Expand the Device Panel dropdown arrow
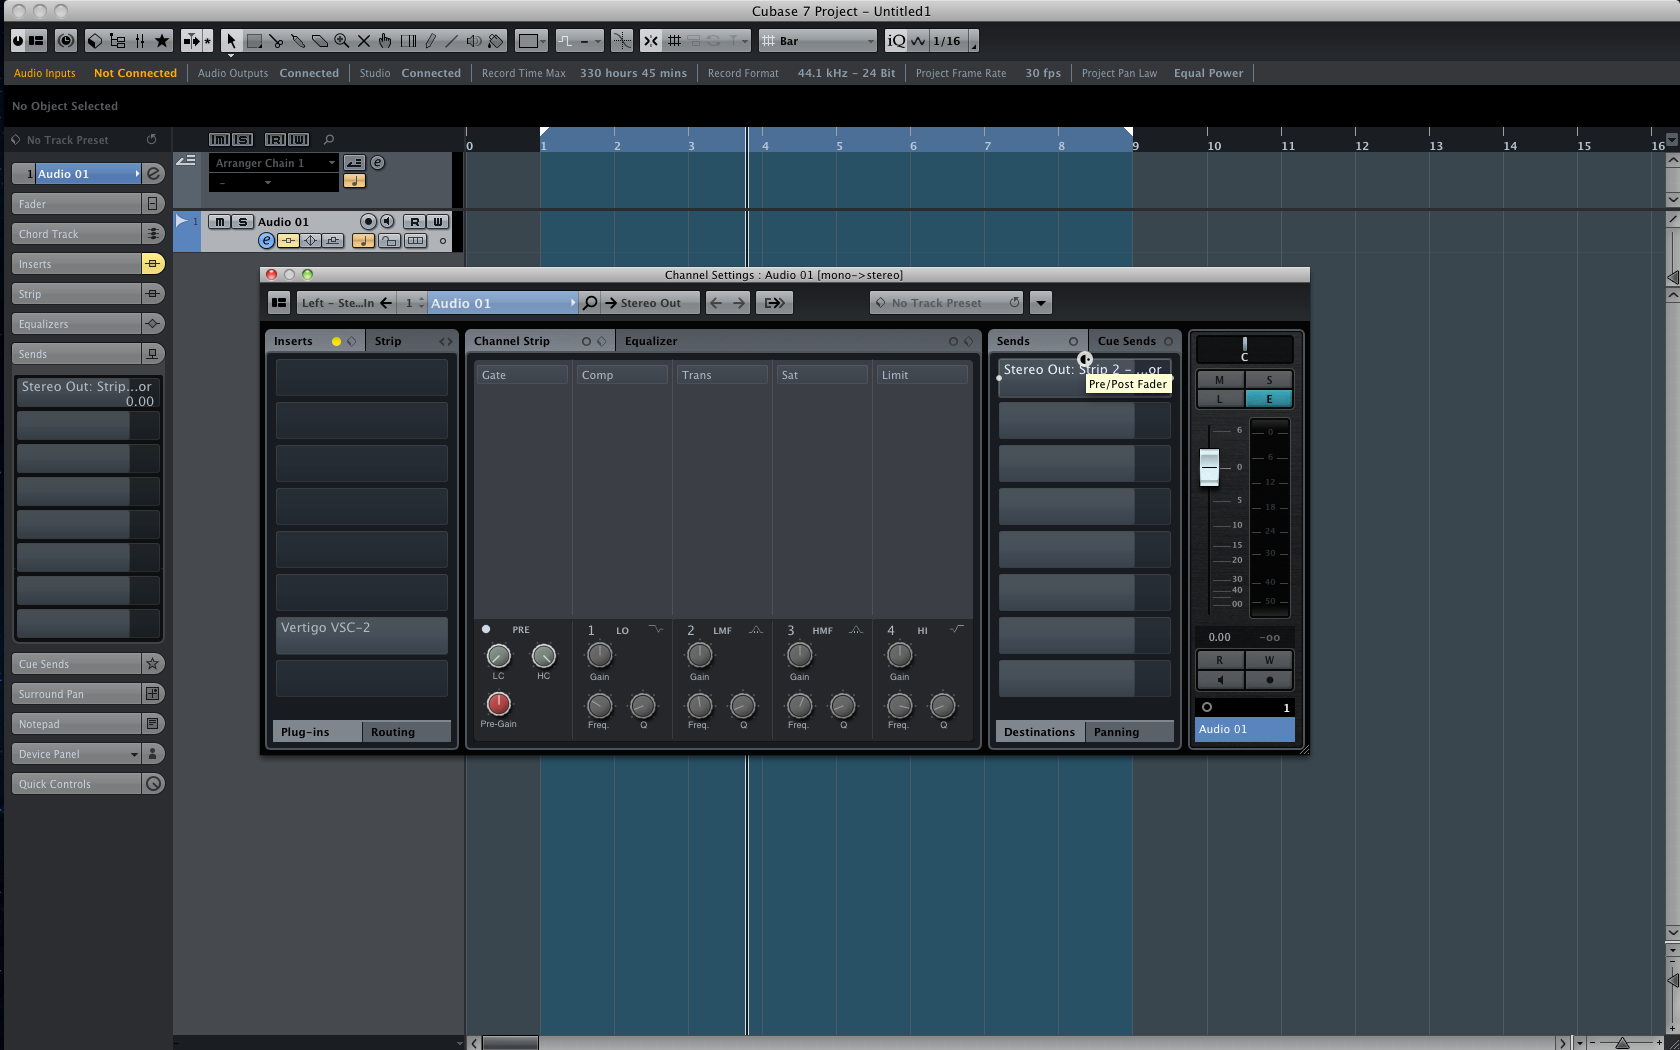1680x1050 pixels. (134, 754)
